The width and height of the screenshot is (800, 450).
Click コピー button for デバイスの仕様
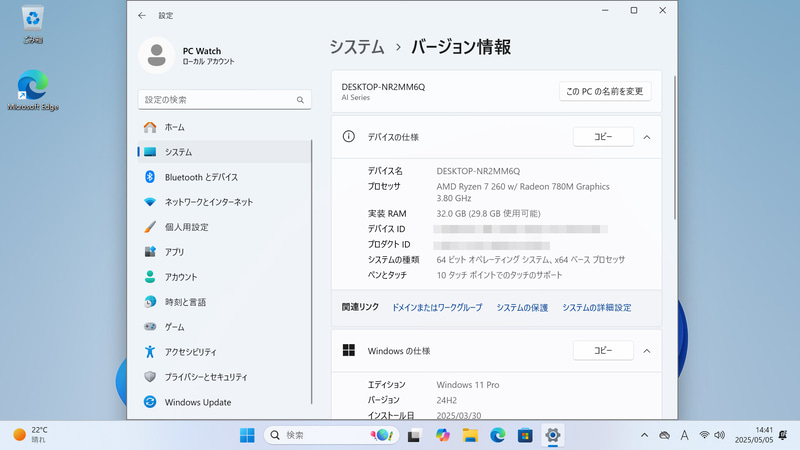[603, 137]
